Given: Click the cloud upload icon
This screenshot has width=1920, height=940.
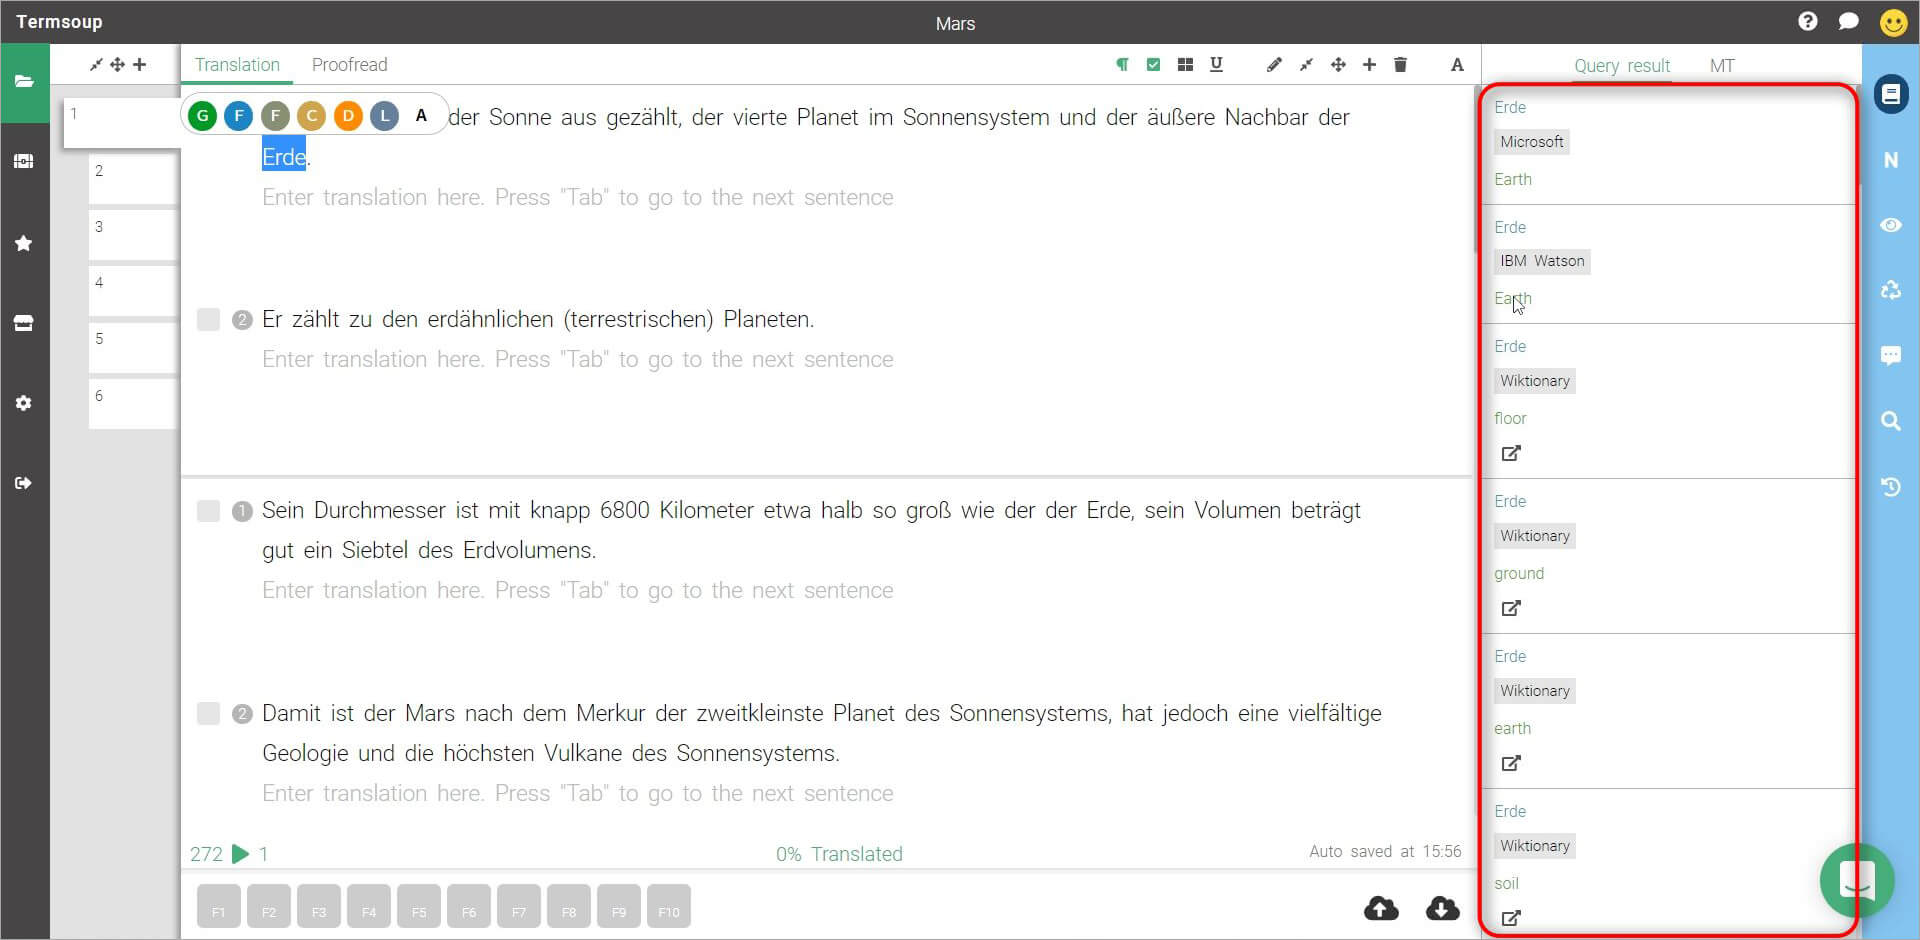Looking at the screenshot, I should (x=1381, y=908).
